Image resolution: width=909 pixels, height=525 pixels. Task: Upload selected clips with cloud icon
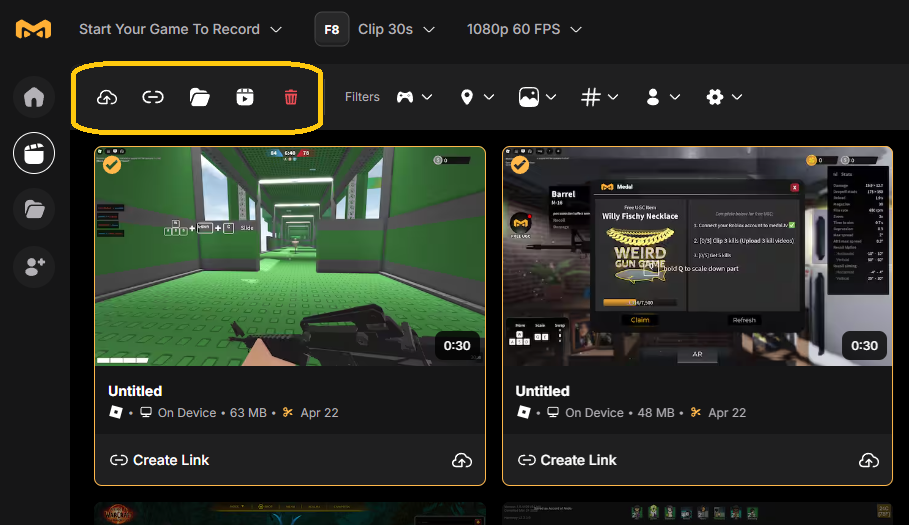[x=107, y=97]
